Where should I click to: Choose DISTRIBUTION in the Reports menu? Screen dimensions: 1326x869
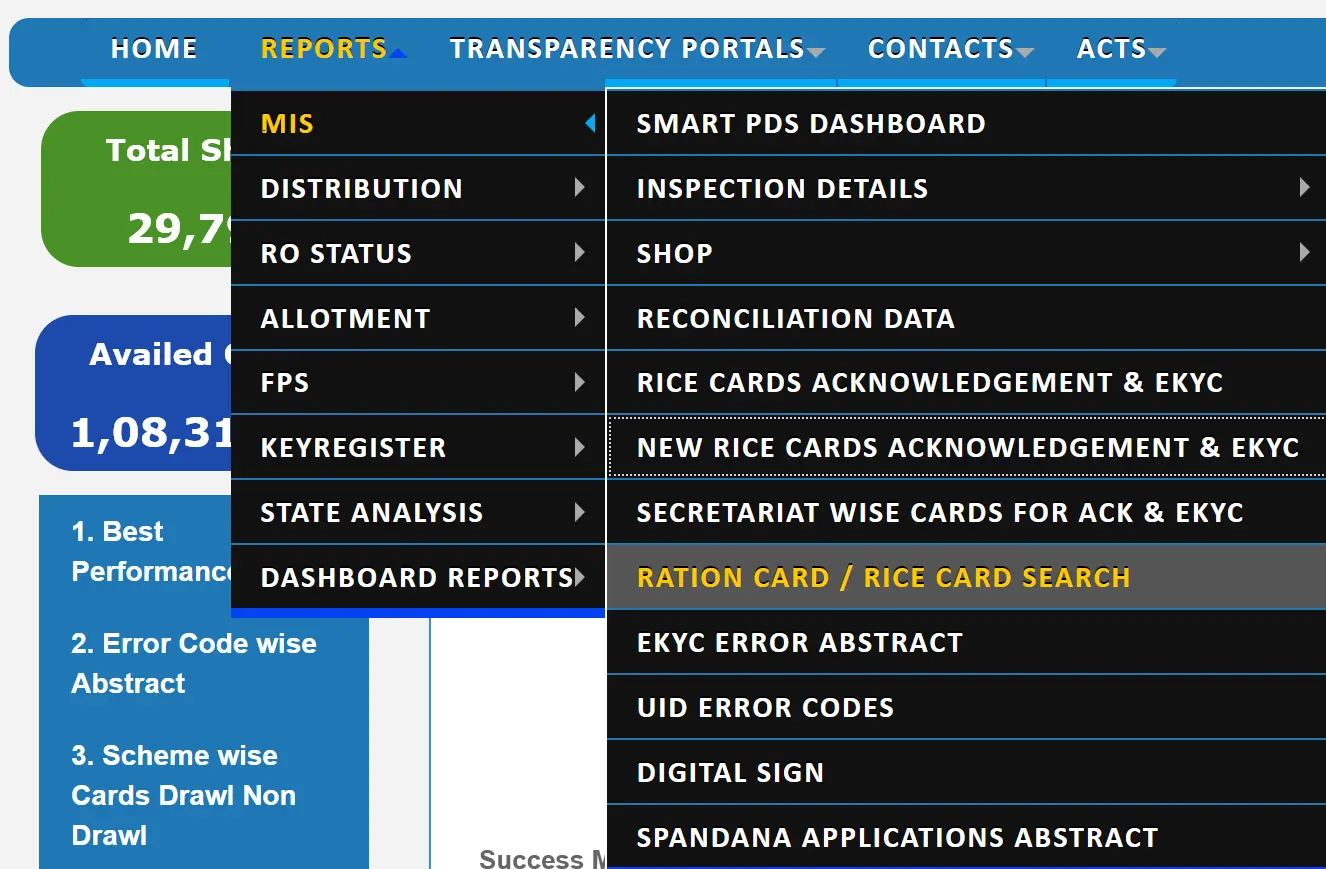(418, 188)
